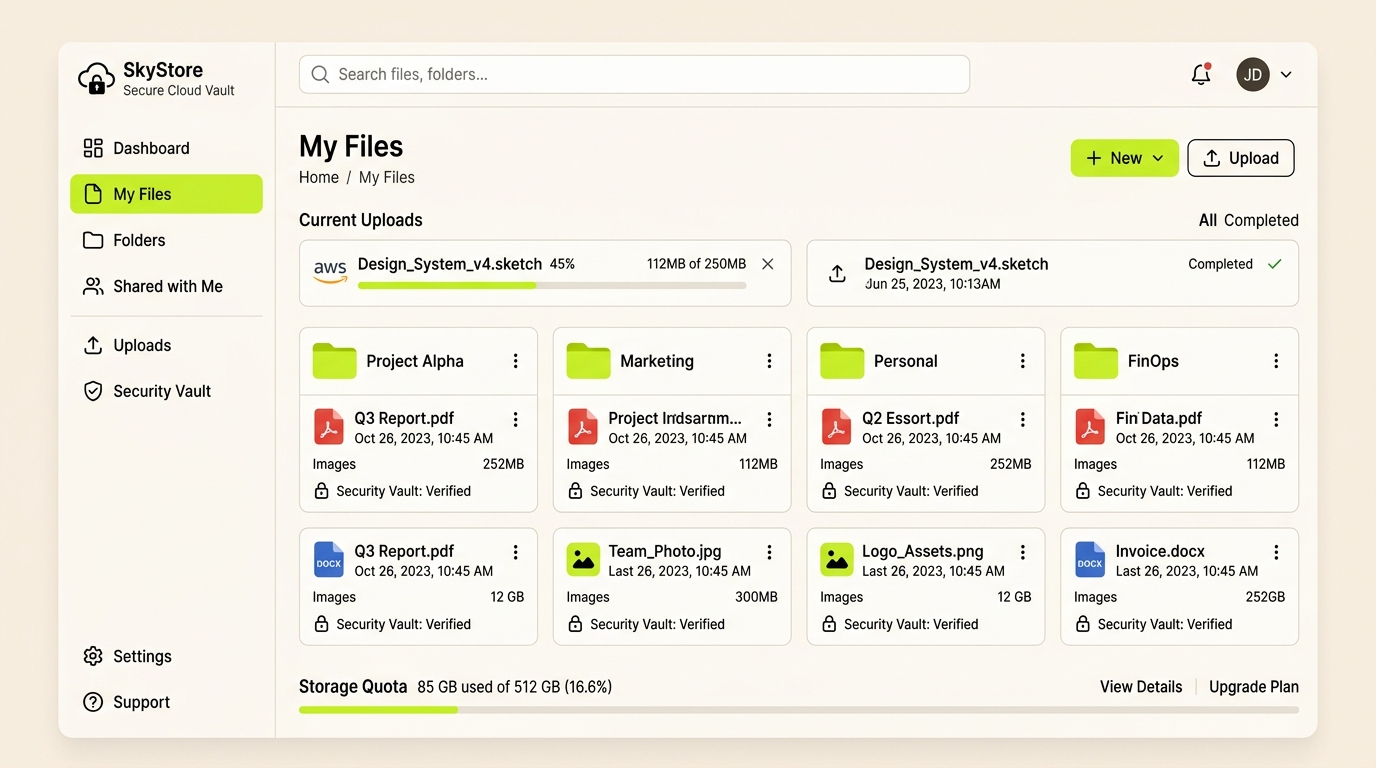Open Shared with Me section

point(166,286)
